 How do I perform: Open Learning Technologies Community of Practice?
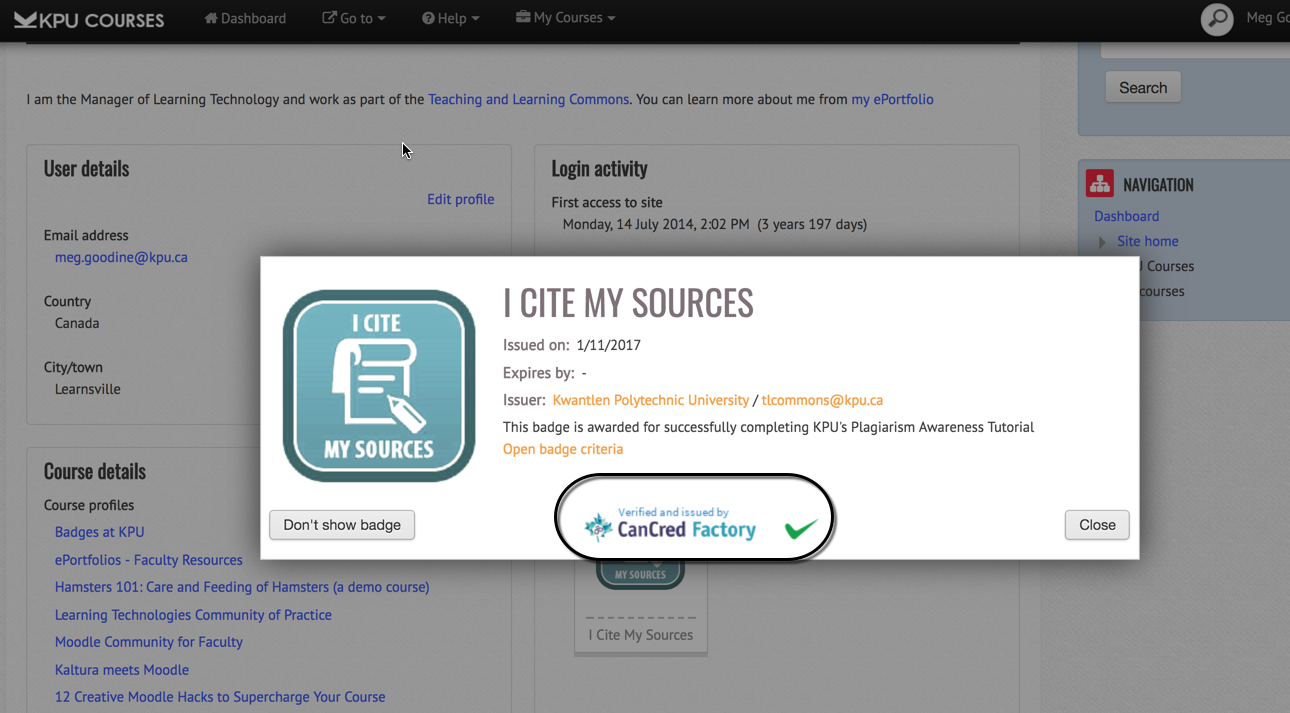point(193,615)
